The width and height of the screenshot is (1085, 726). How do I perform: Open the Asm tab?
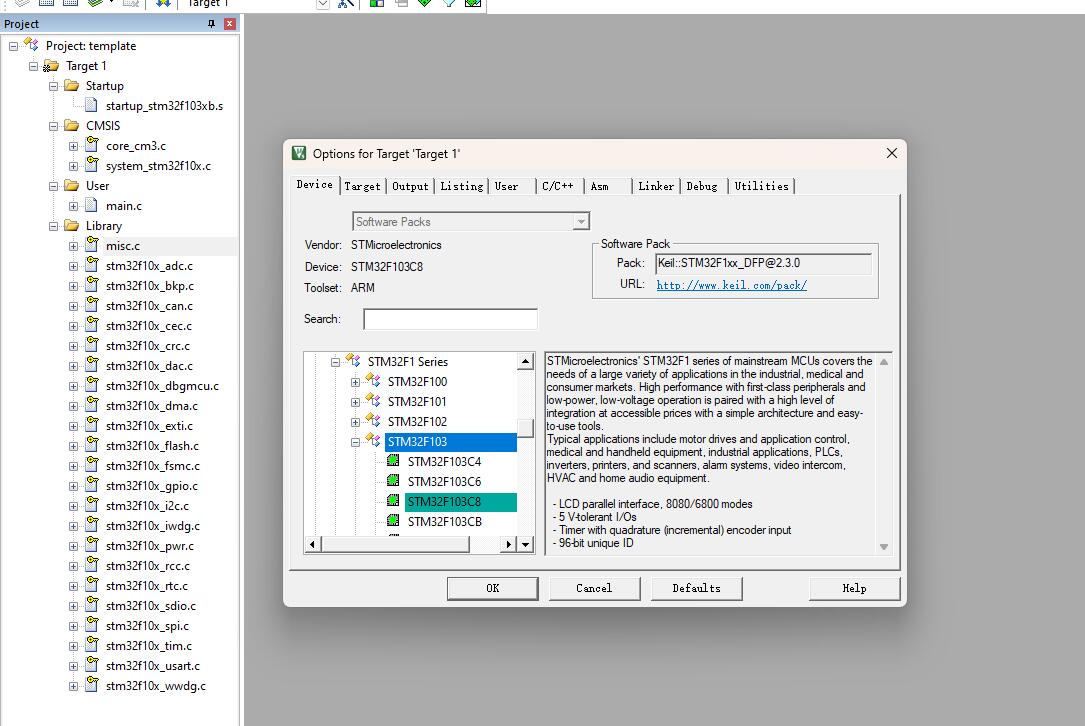(x=600, y=186)
